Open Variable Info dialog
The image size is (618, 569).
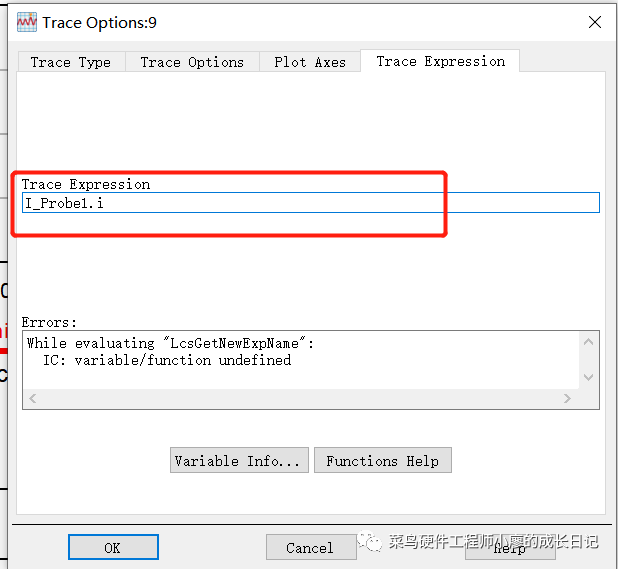click(x=239, y=460)
